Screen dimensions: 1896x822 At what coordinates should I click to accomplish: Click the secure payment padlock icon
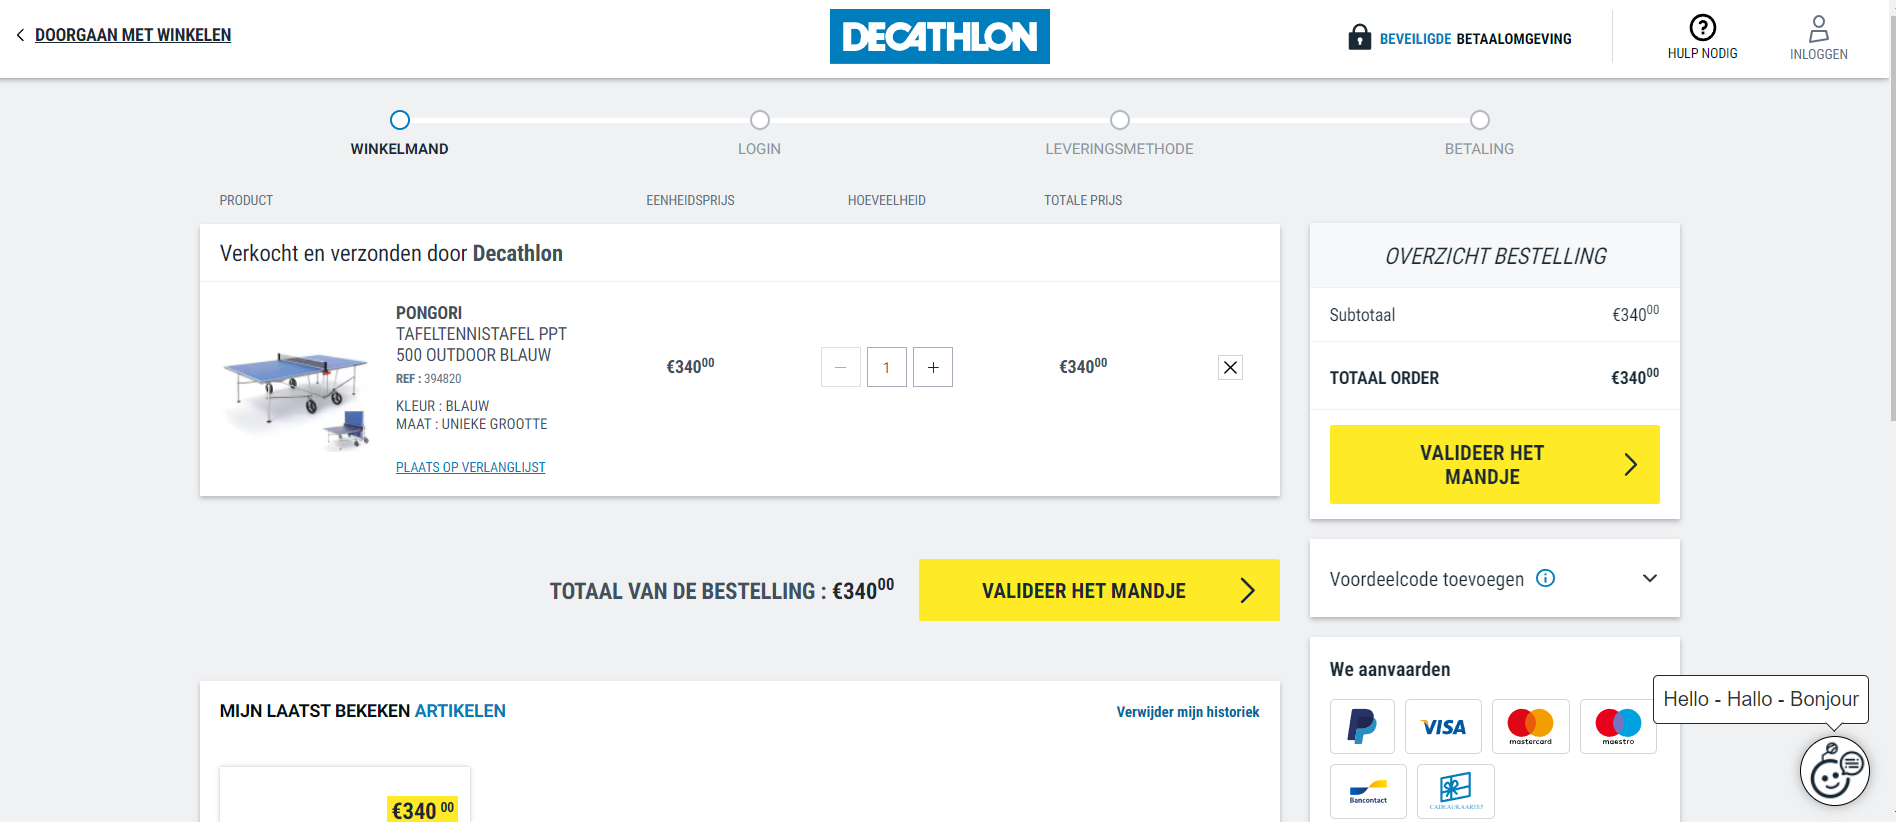(x=1359, y=37)
